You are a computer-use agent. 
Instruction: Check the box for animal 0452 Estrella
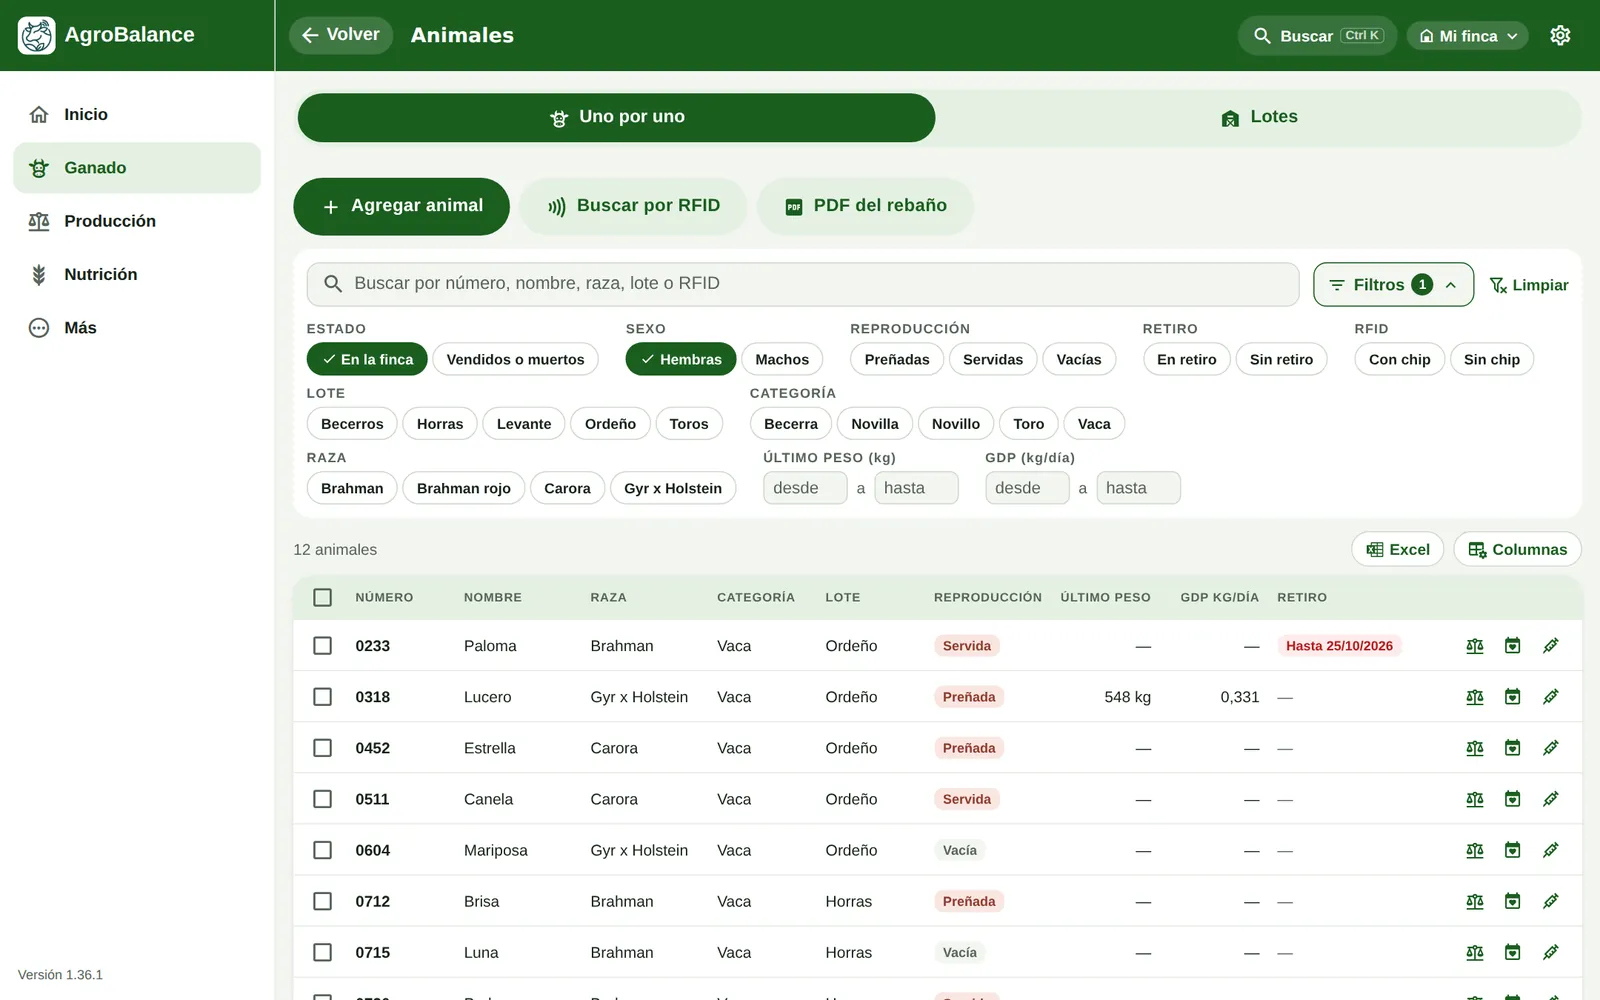pyautogui.click(x=322, y=748)
